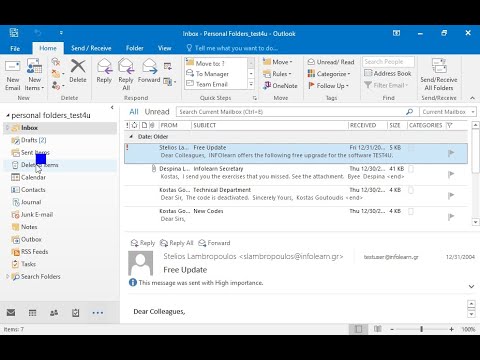Sort messages by the SUBJECT column

click(x=270, y=125)
